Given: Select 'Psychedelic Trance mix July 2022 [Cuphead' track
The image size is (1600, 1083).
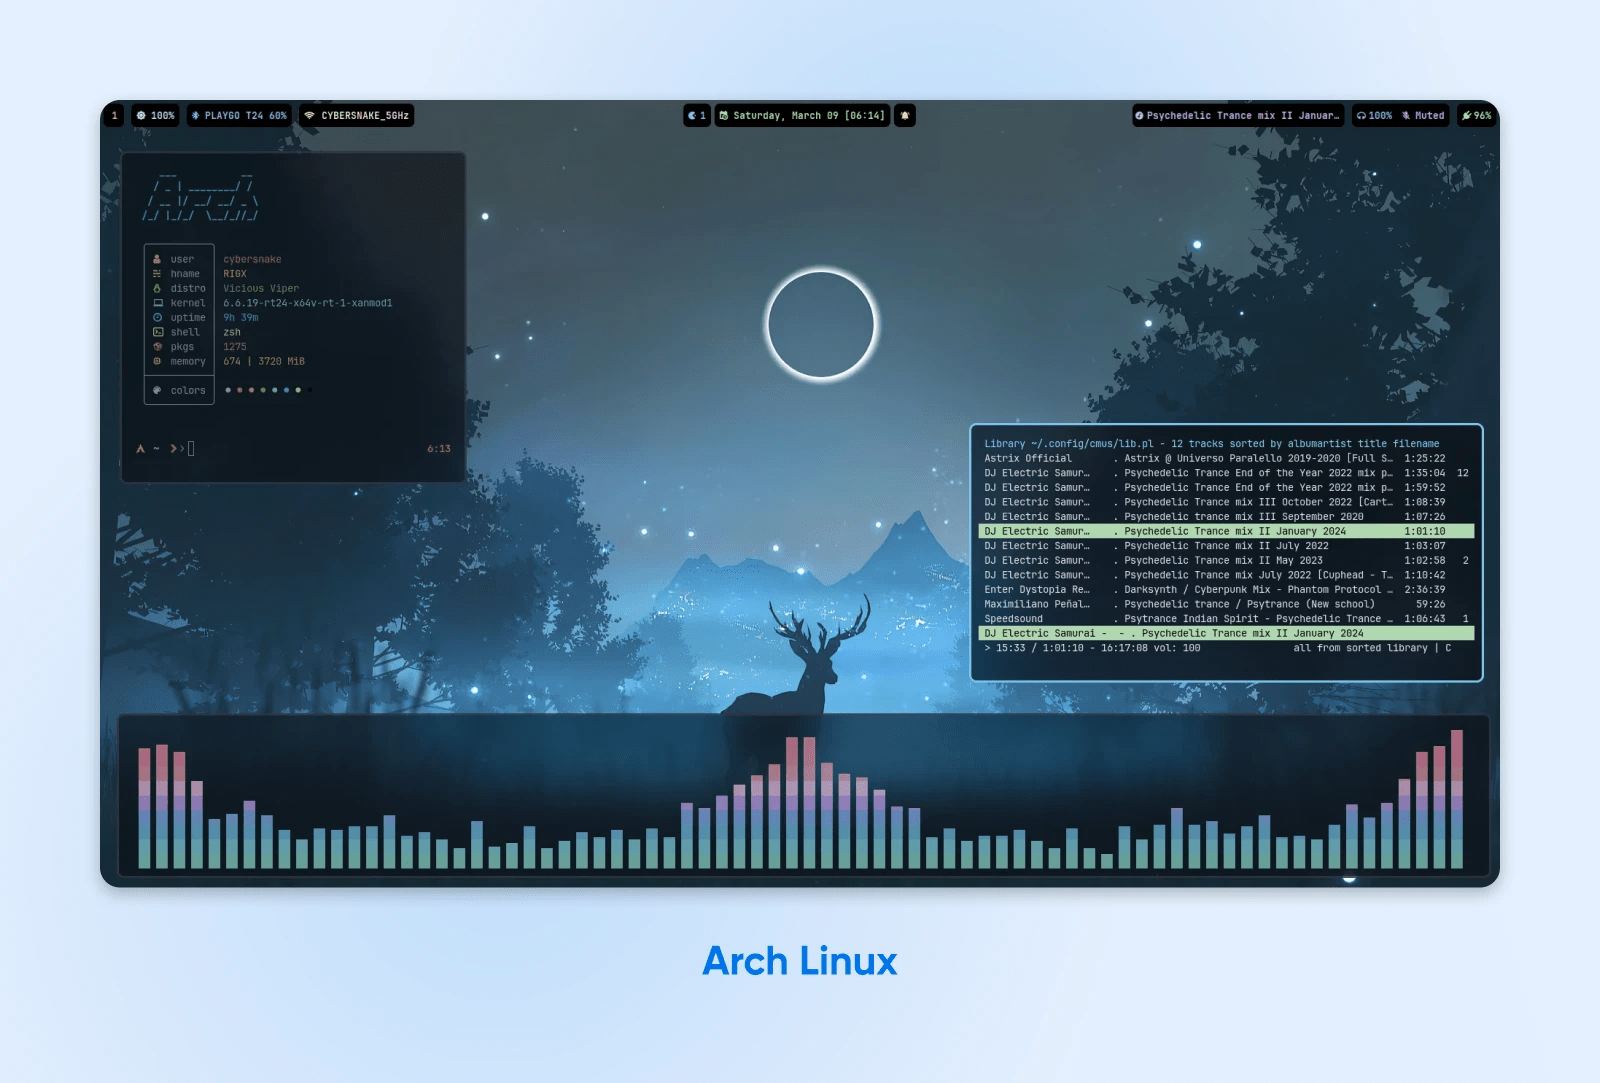Looking at the screenshot, I should (1226, 575).
